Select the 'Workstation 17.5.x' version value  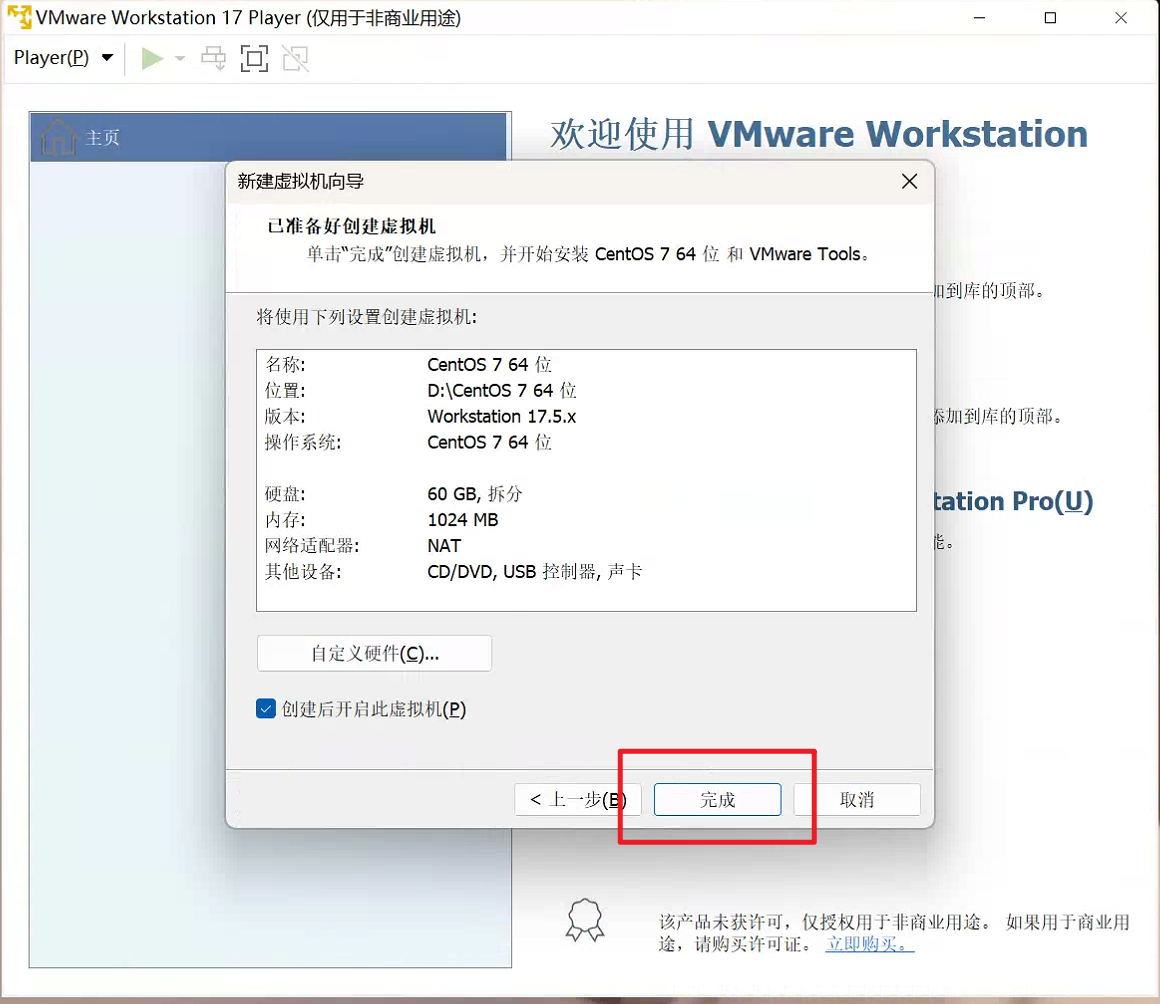coord(502,417)
